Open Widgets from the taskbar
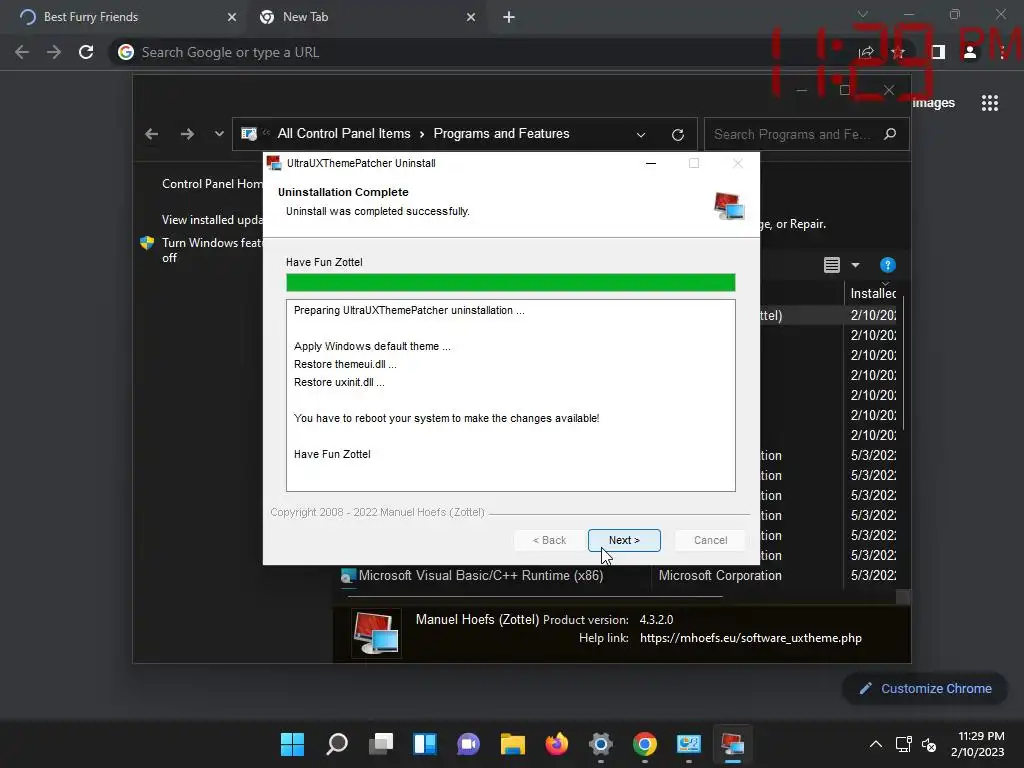 pyautogui.click(x=424, y=744)
